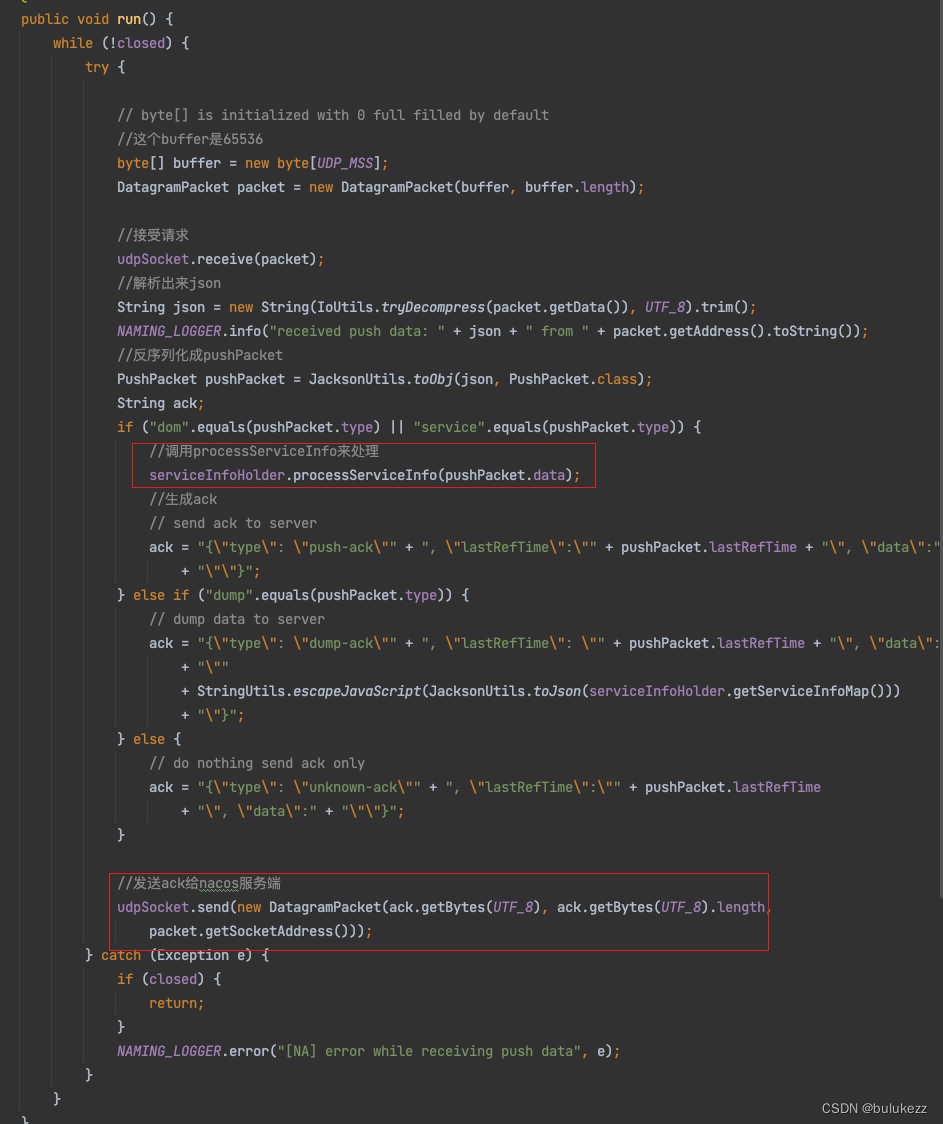Image resolution: width=943 pixels, height=1124 pixels.
Task: Click the if condition checking "dom" type
Action: 409,427
